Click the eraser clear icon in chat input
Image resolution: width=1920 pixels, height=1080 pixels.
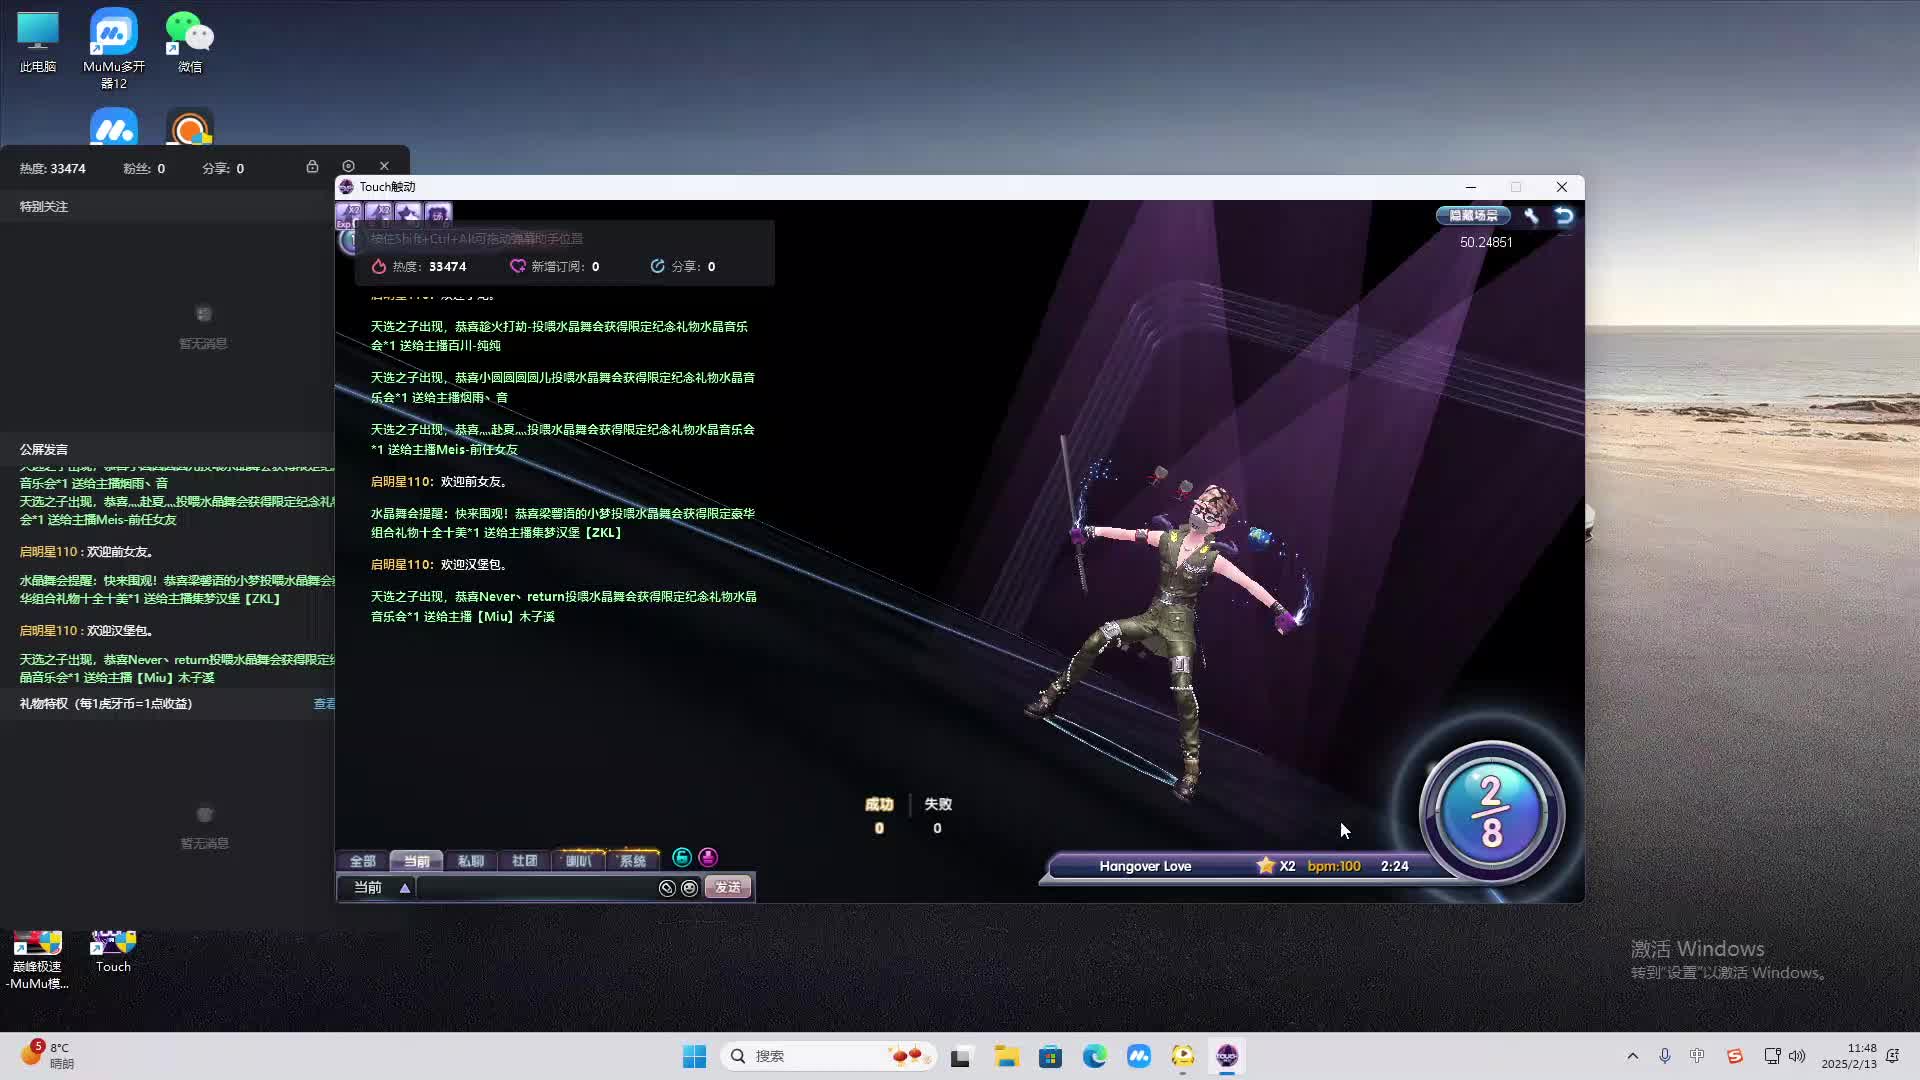667,888
